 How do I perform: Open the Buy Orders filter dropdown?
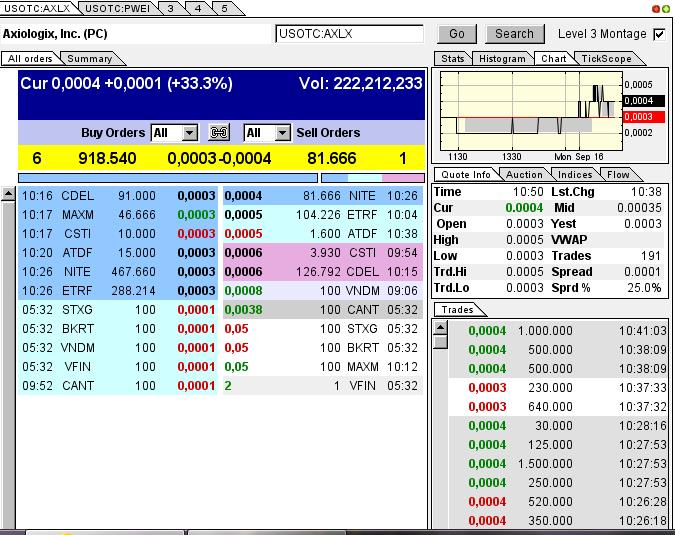click(x=189, y=133)
